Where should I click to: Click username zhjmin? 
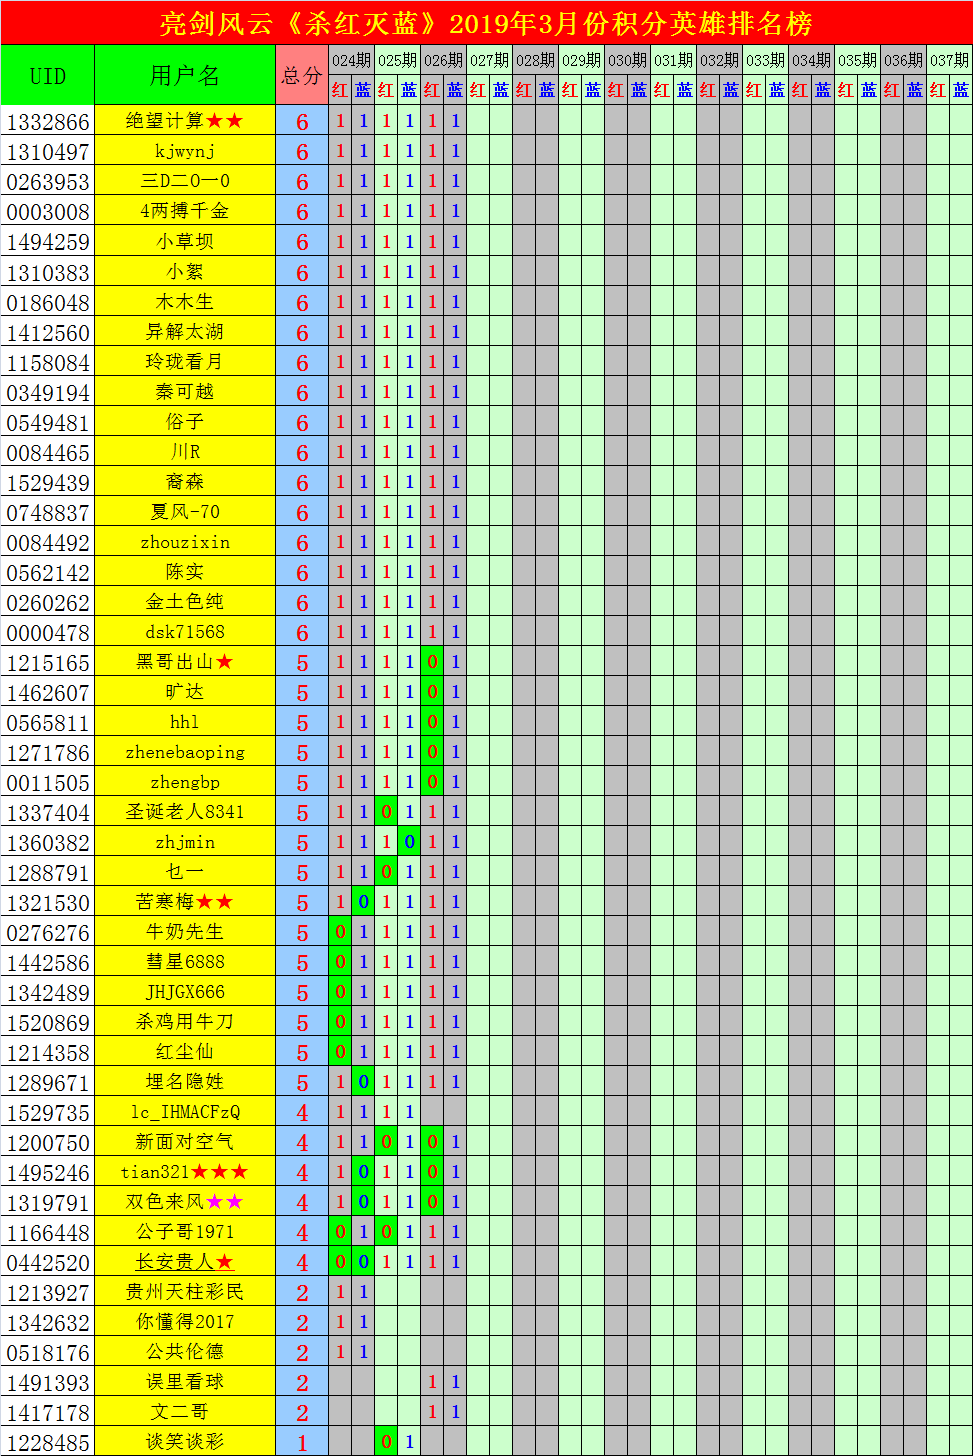185,841
